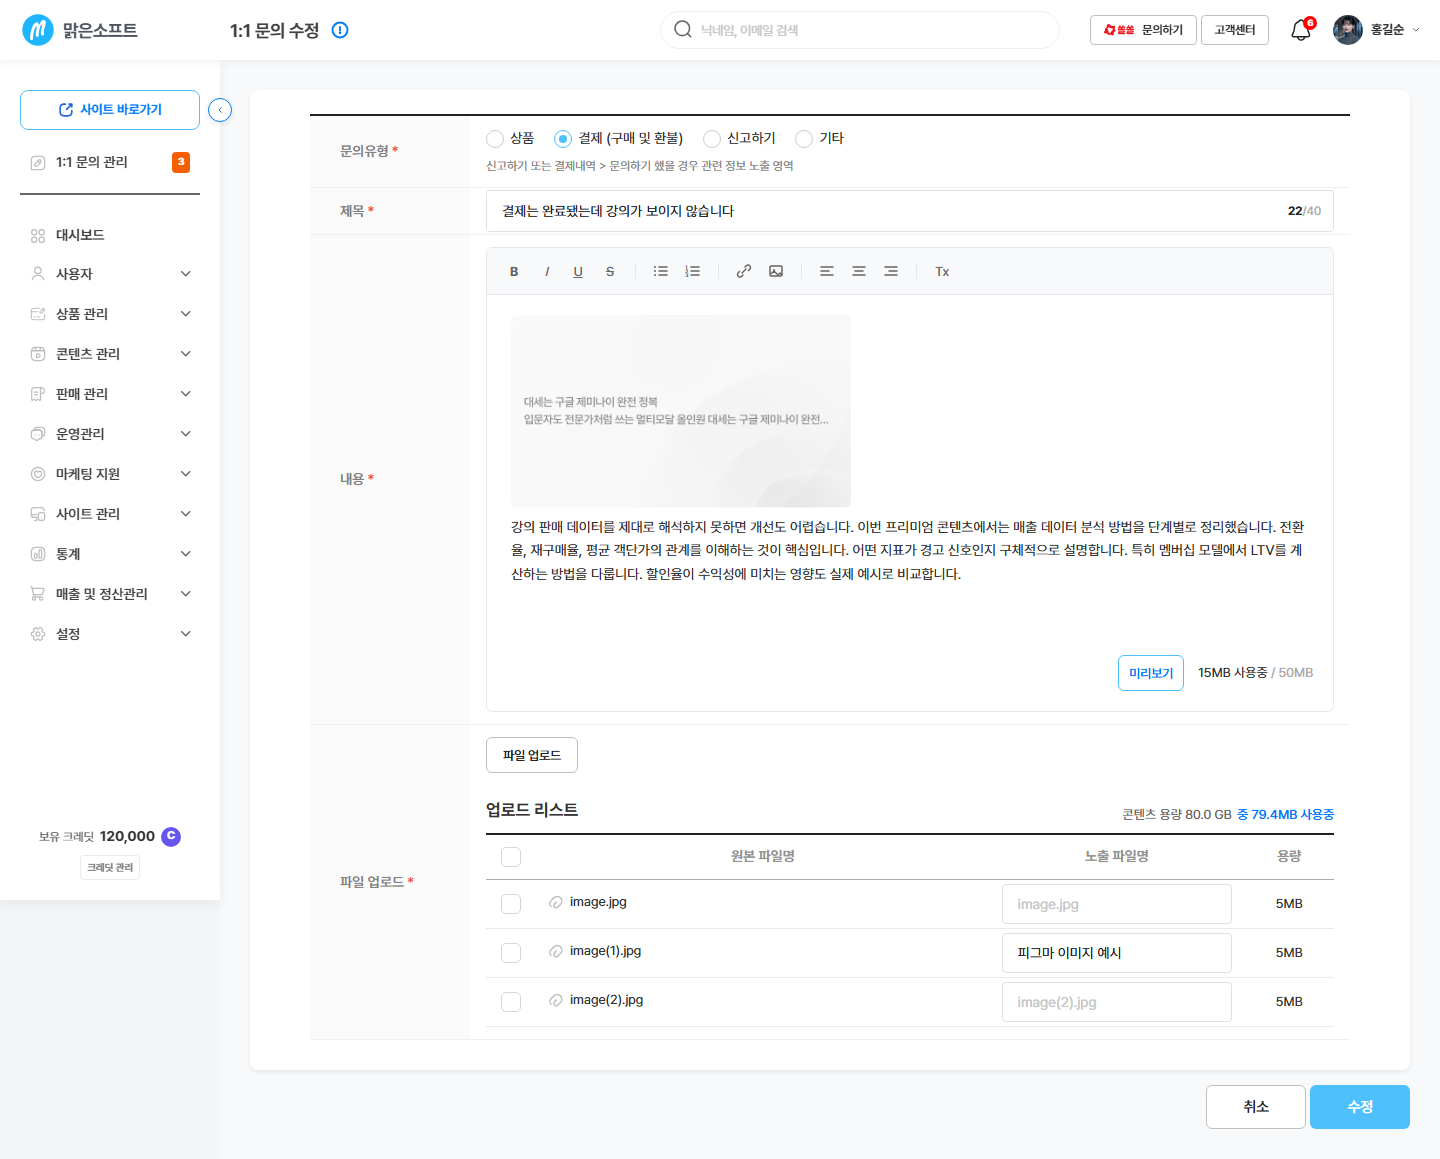
Task: Click the 문의하기 button in header
Action: pos(1143,30)
